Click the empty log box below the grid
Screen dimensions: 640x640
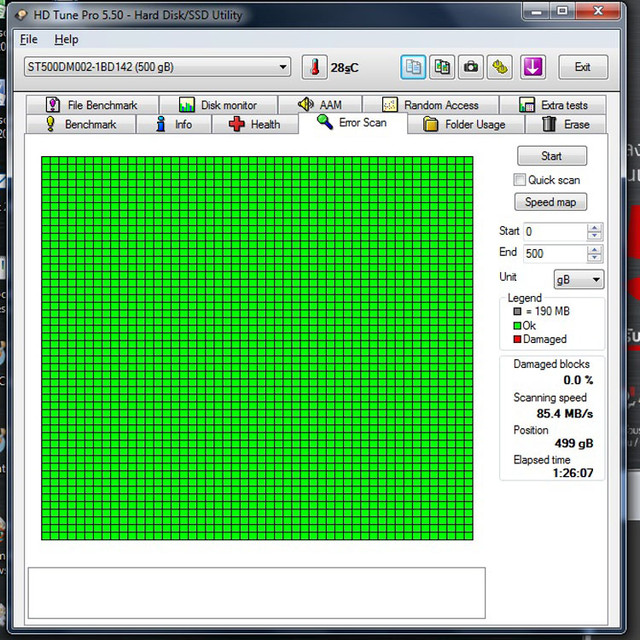256,593
